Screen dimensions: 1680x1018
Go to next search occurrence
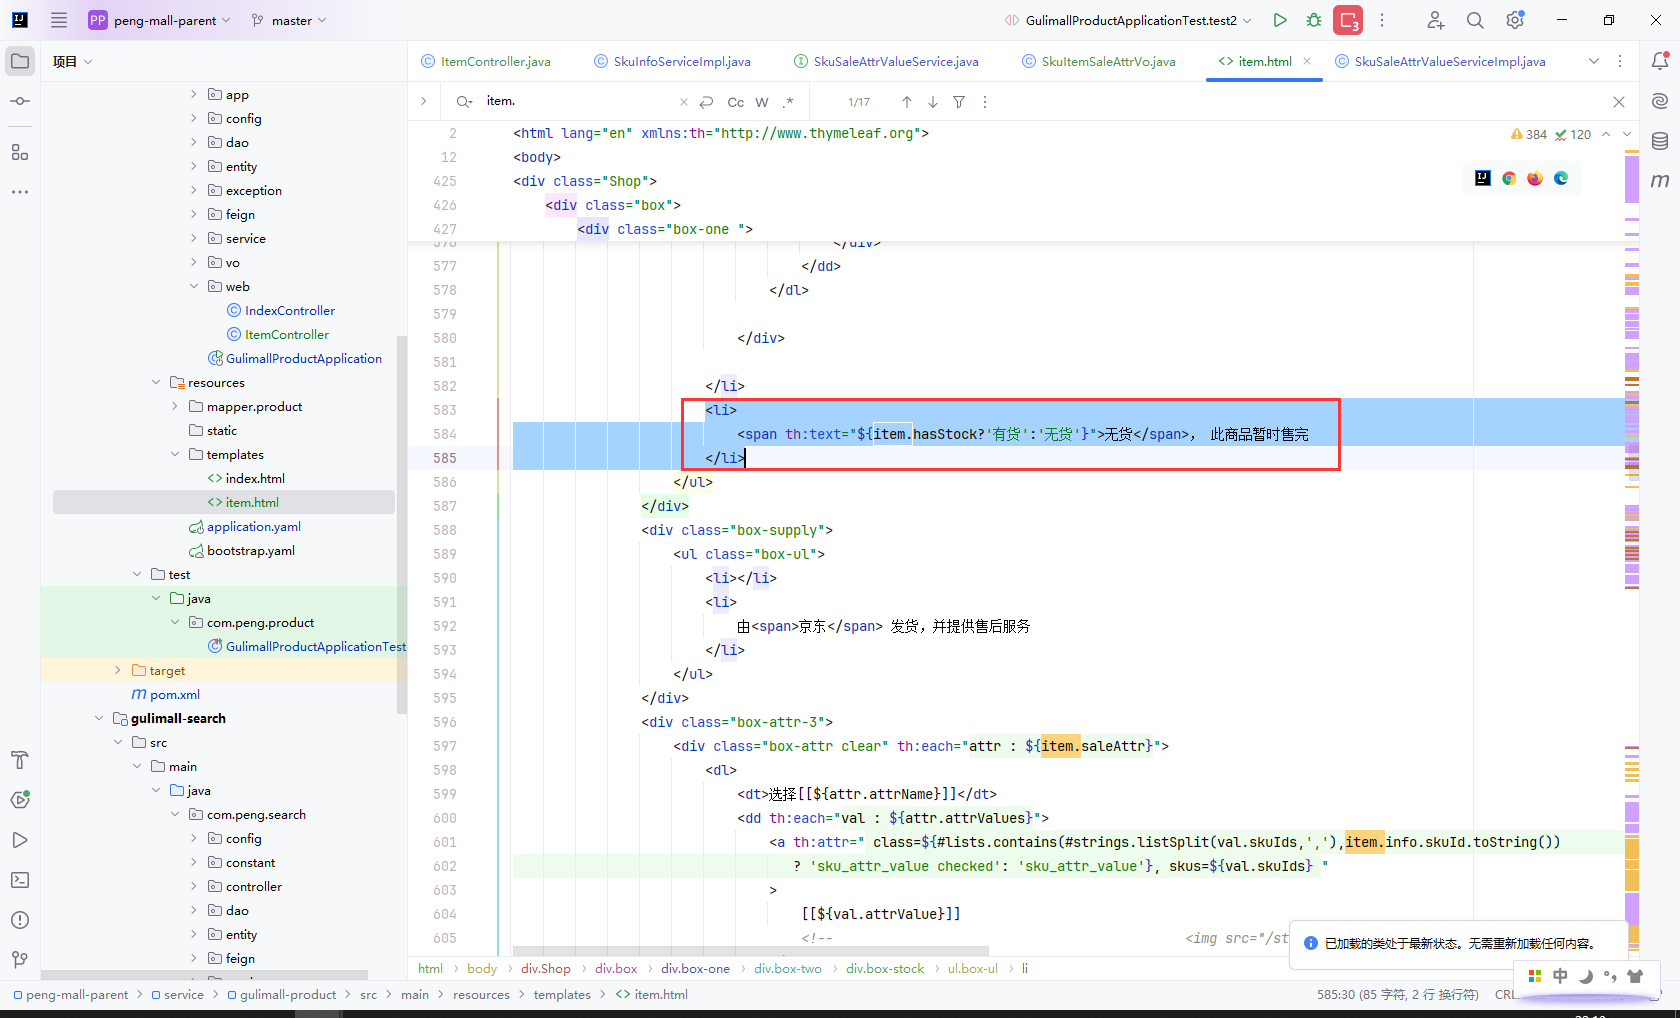(x=933, y=102)
